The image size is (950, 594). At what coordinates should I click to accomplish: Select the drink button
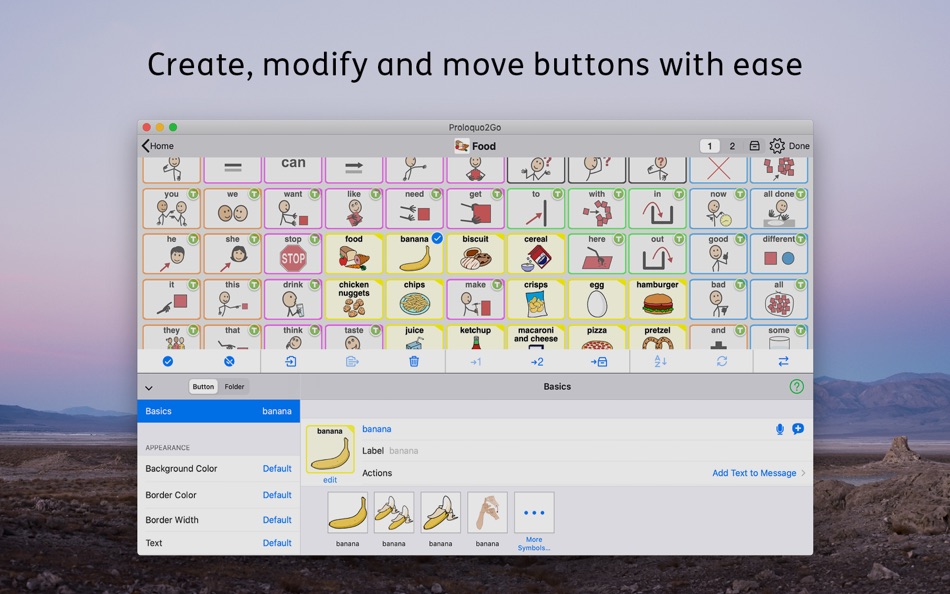tap(293, 299)
